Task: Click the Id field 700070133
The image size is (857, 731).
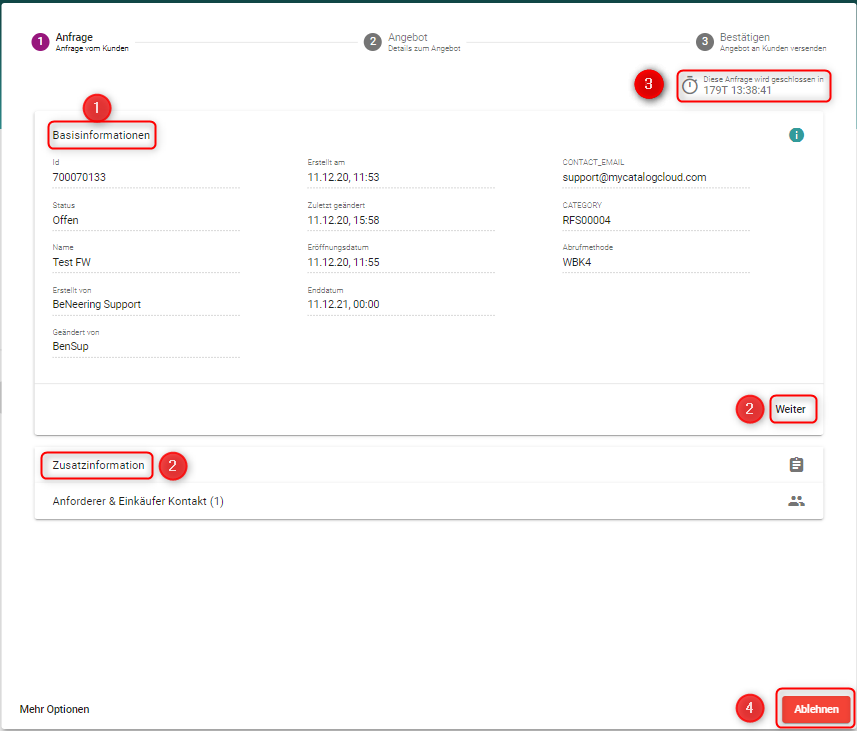Action: pos(79,177)
